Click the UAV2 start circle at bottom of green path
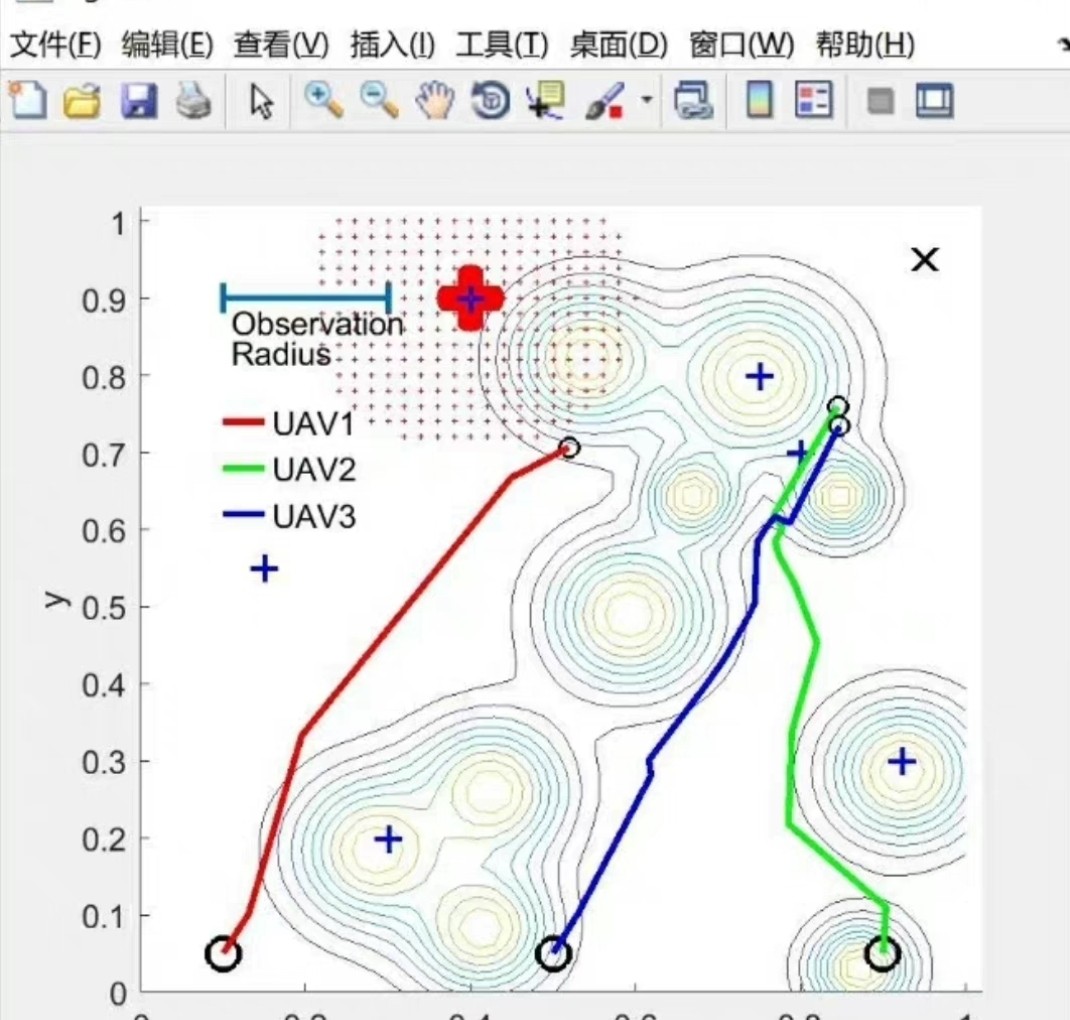The image size is (1070, 1020). click(882, 953)
